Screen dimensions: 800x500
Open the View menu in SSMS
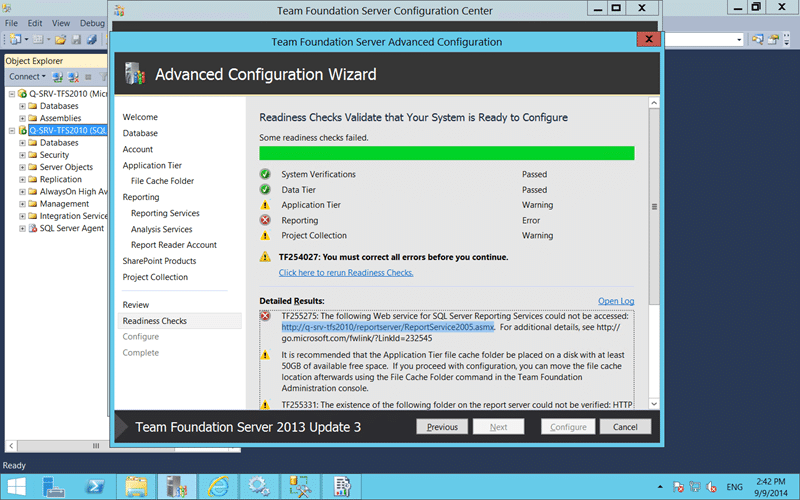61,23
